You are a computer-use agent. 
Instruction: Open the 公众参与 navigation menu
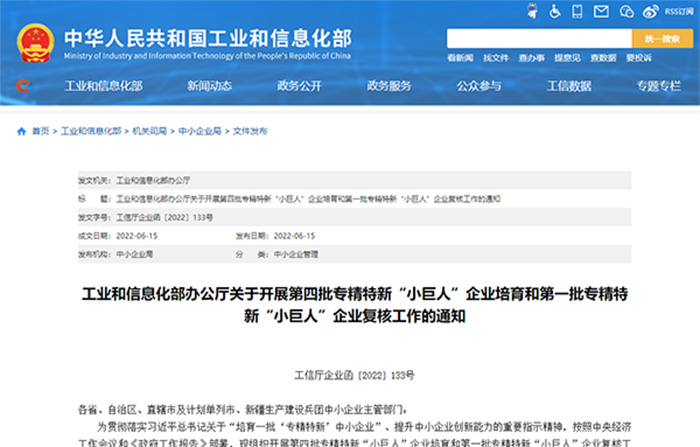(479, 86)
